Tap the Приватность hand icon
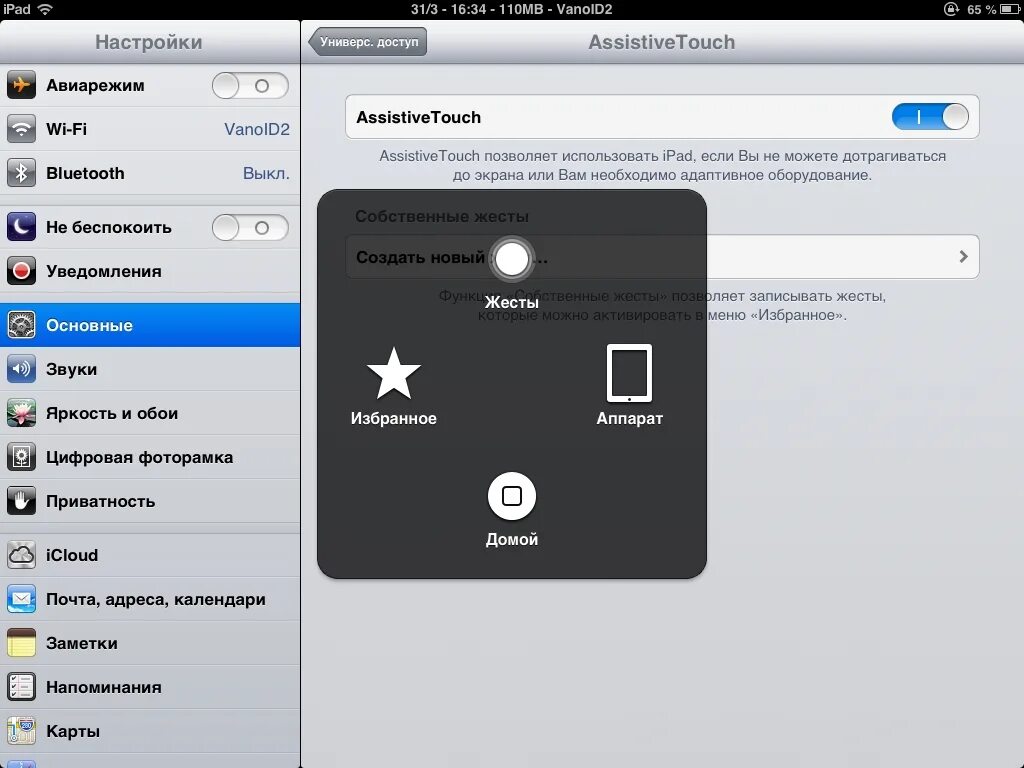This screenshot has height=768, width=1024. tap(21, 501)
